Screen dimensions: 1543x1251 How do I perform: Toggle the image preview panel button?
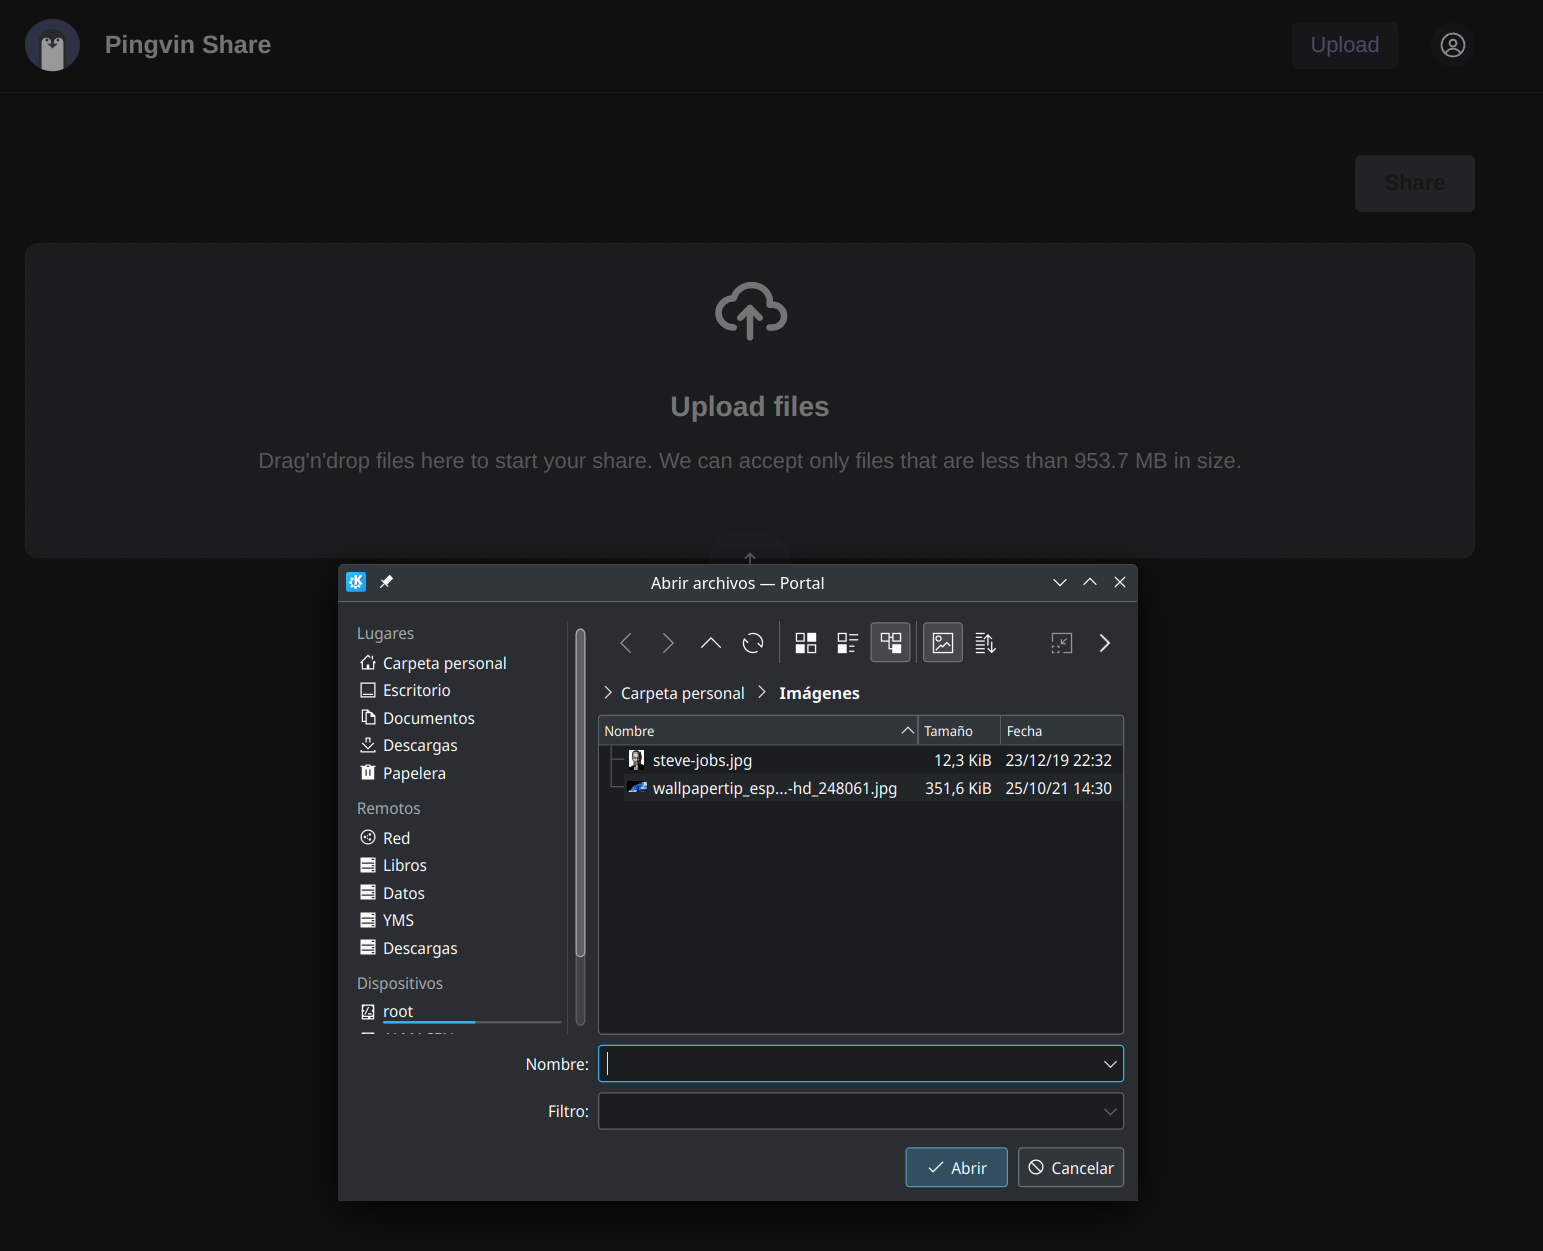point(942,643)
